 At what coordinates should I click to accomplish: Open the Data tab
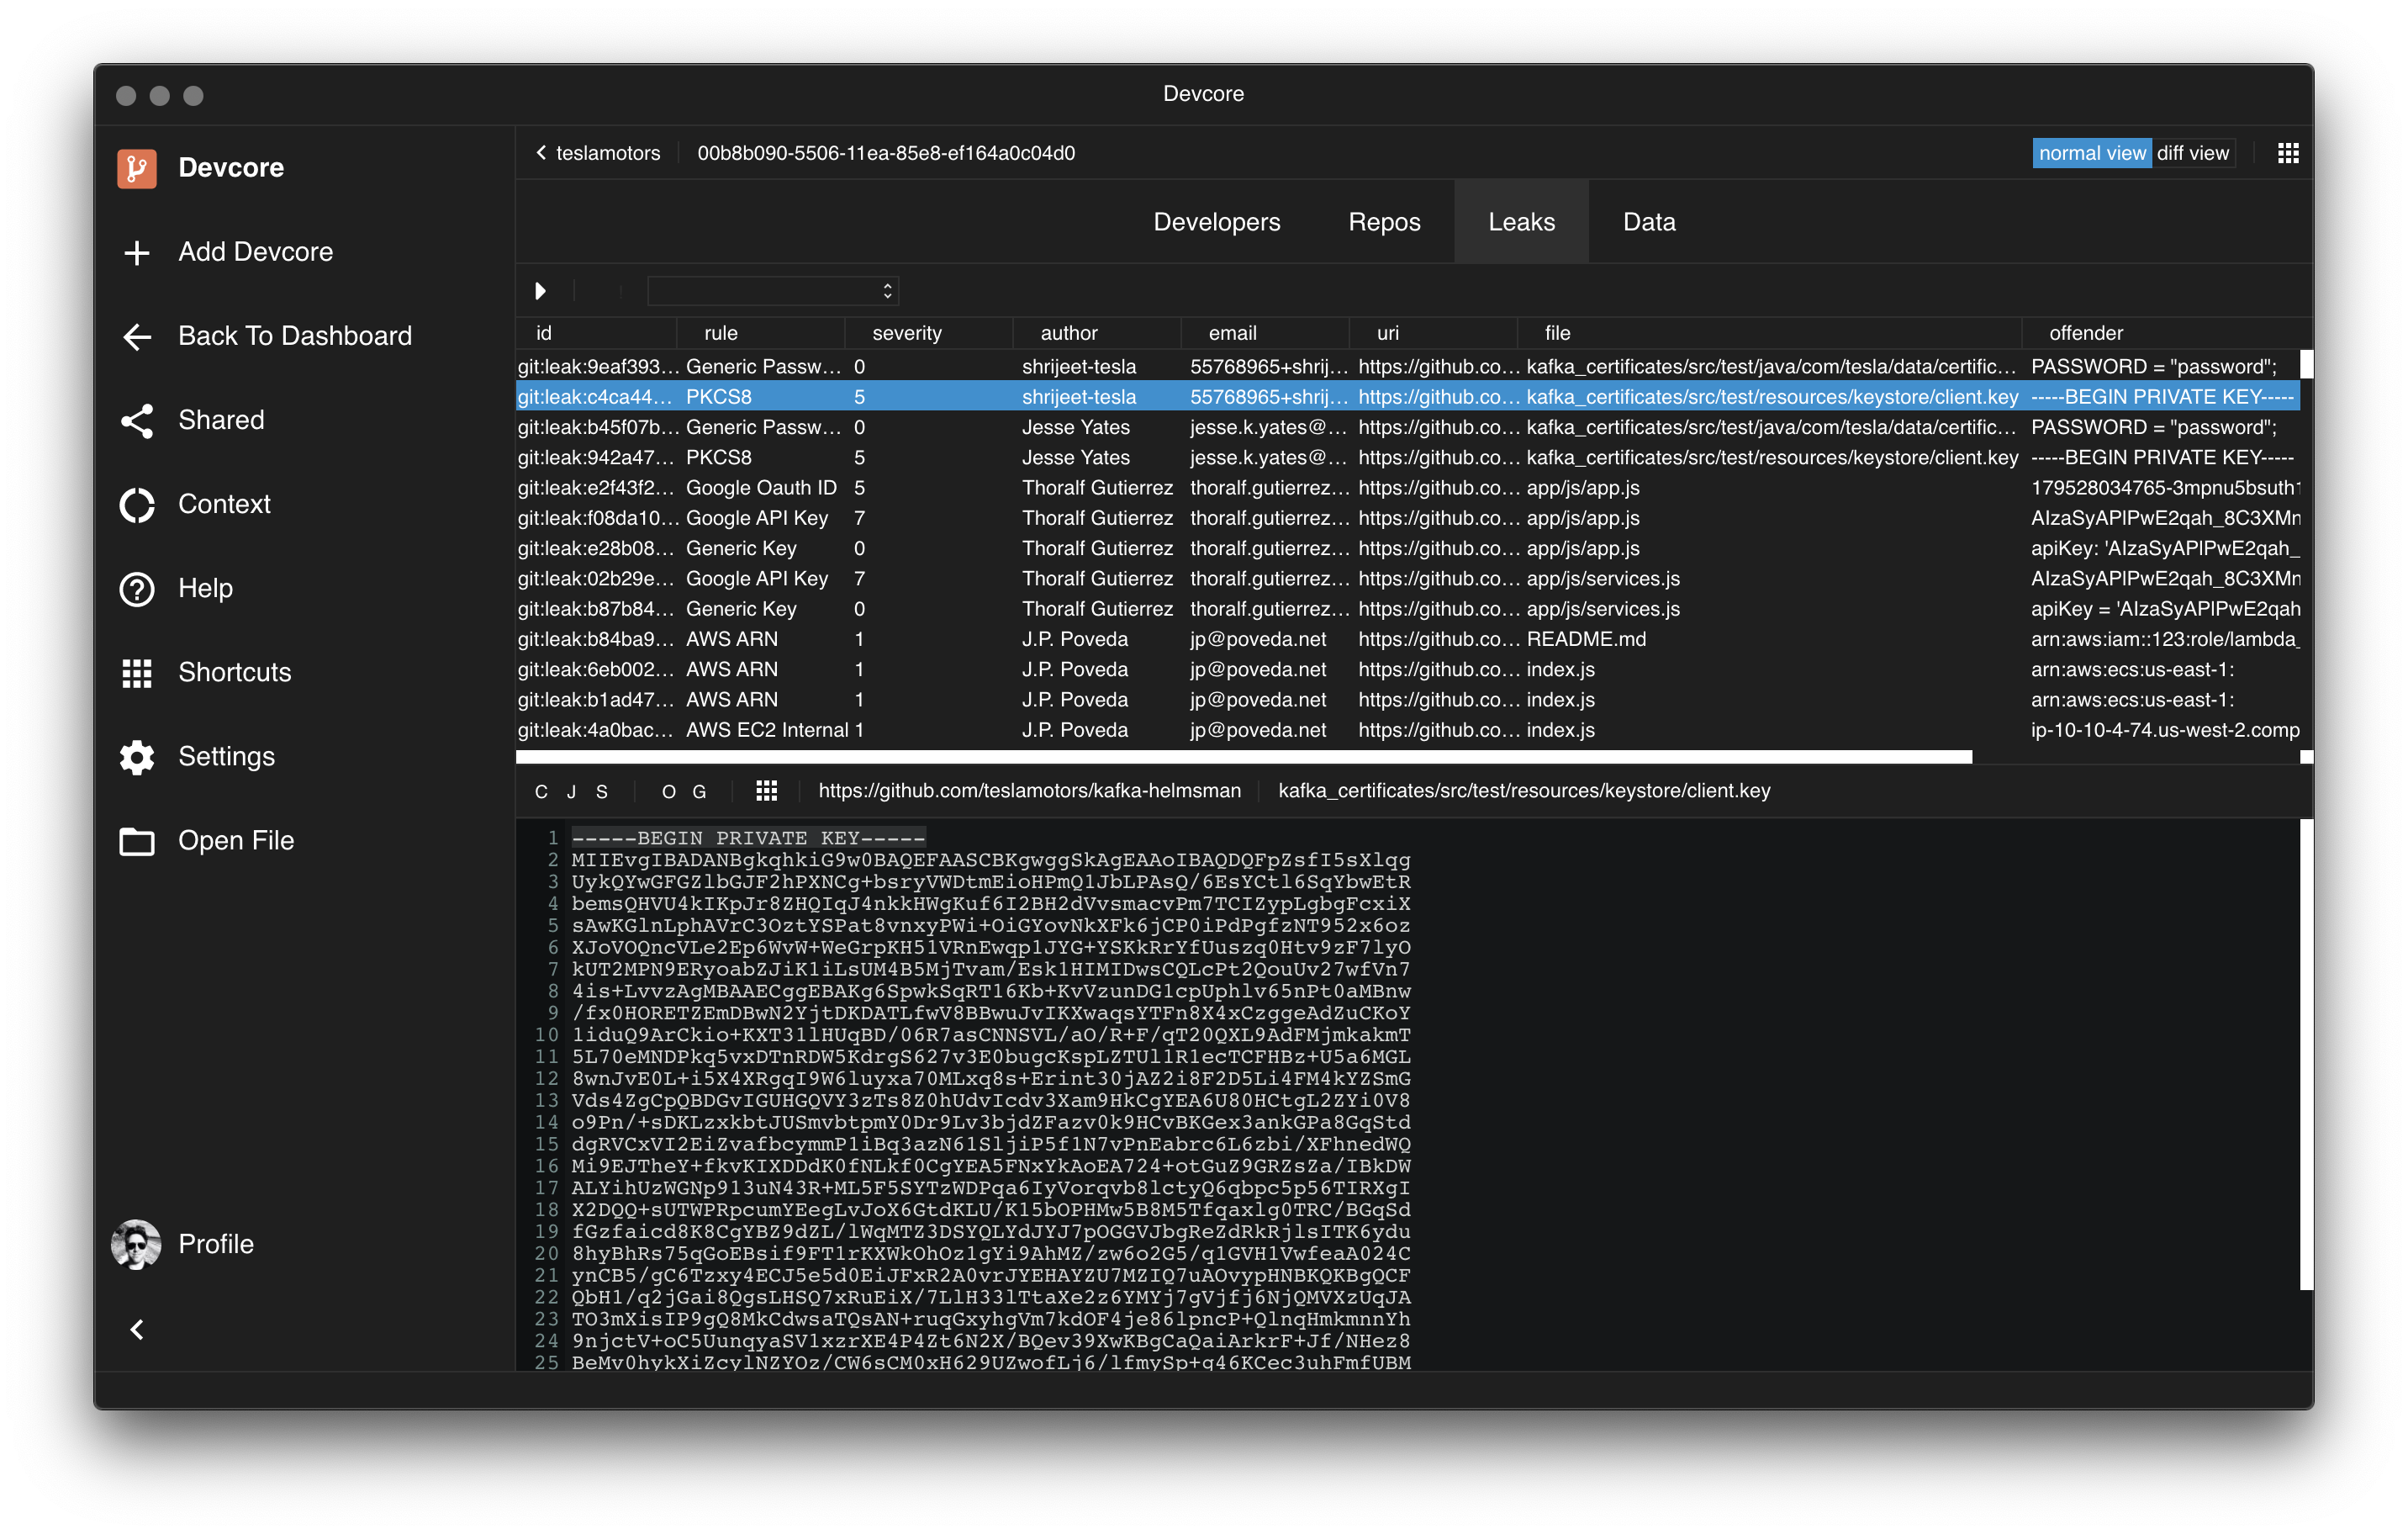click(1647, 221)
